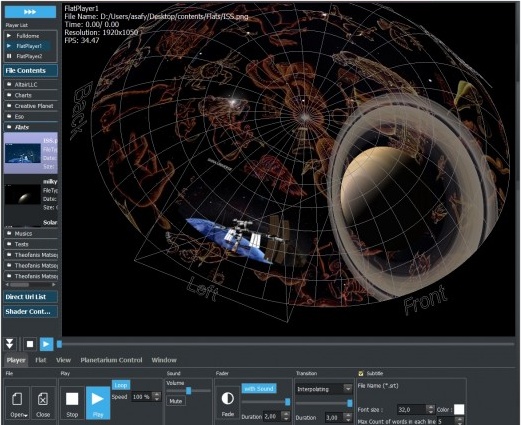Toggle the Loop button
The height and width of the screenshot is (425, 521).
[121, 385]
